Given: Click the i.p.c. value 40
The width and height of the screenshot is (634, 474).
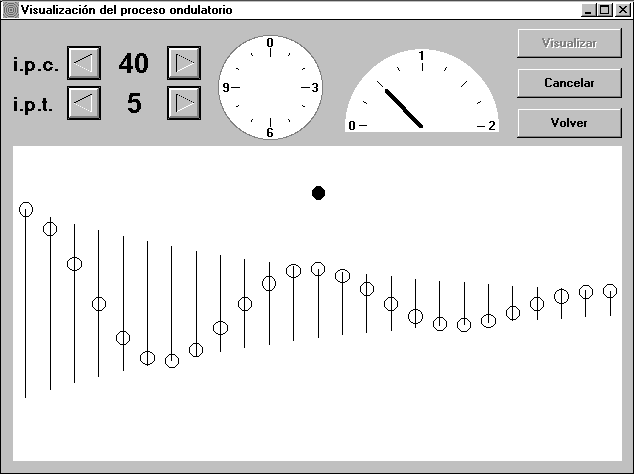Looking at the screenshot, I should click(x=134, y=63).
